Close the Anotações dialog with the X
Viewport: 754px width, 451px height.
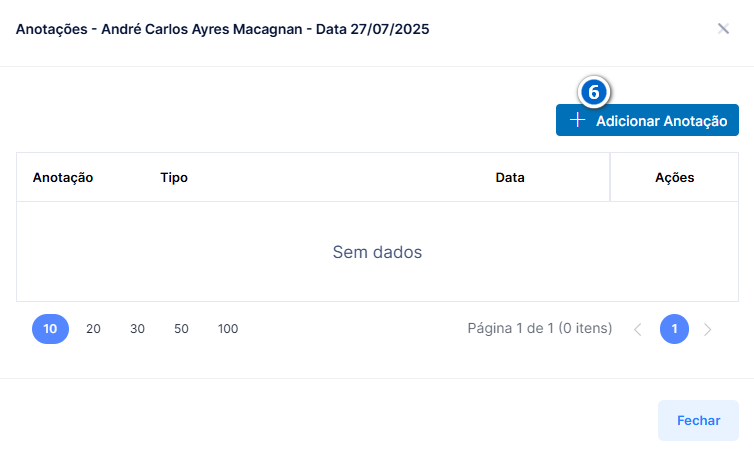(x=723, y=29)
